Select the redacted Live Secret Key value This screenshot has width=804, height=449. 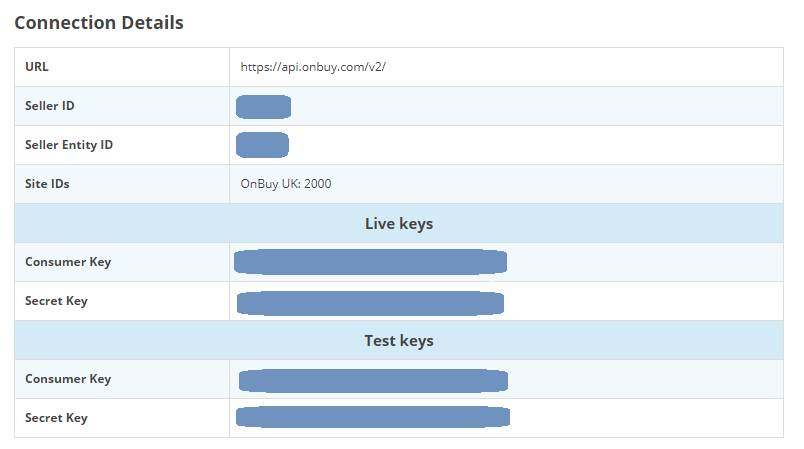click(370, 302)
